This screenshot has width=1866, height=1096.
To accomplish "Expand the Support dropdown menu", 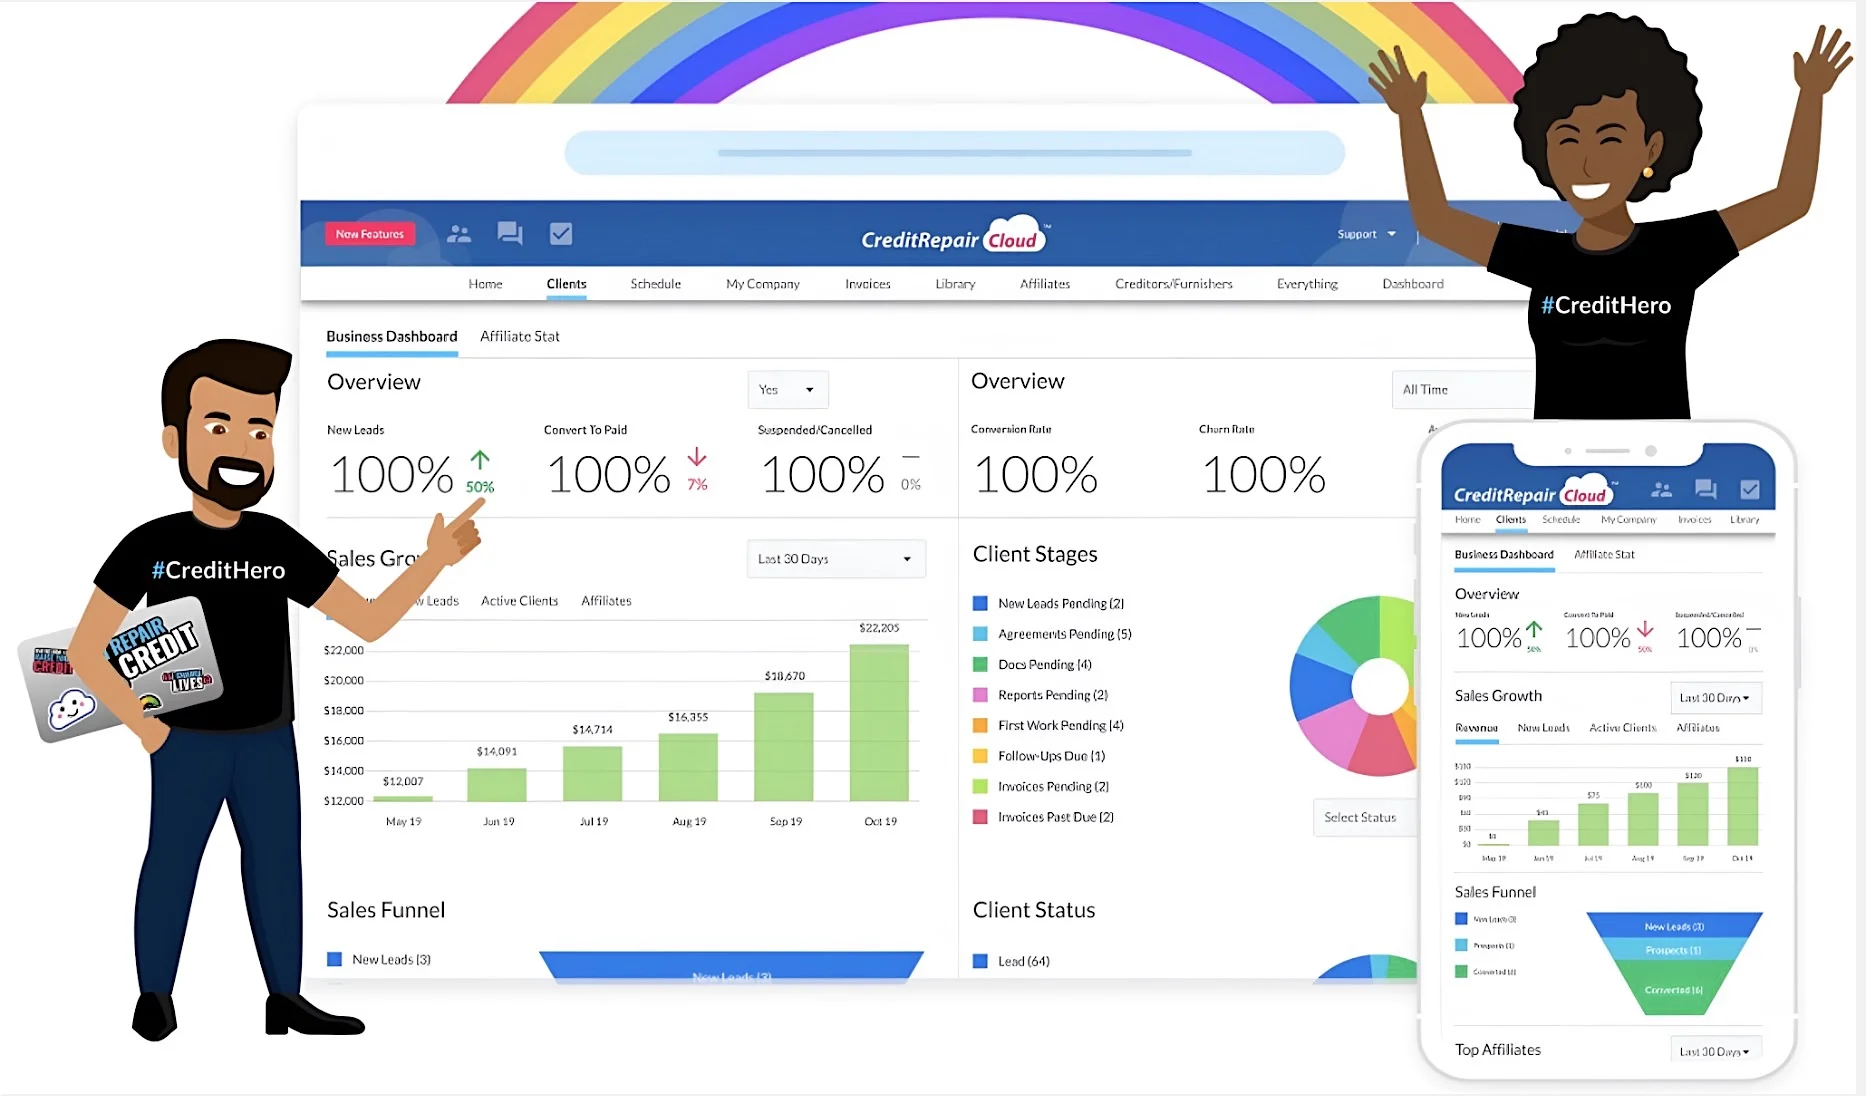I will (x=1367, y=234).
